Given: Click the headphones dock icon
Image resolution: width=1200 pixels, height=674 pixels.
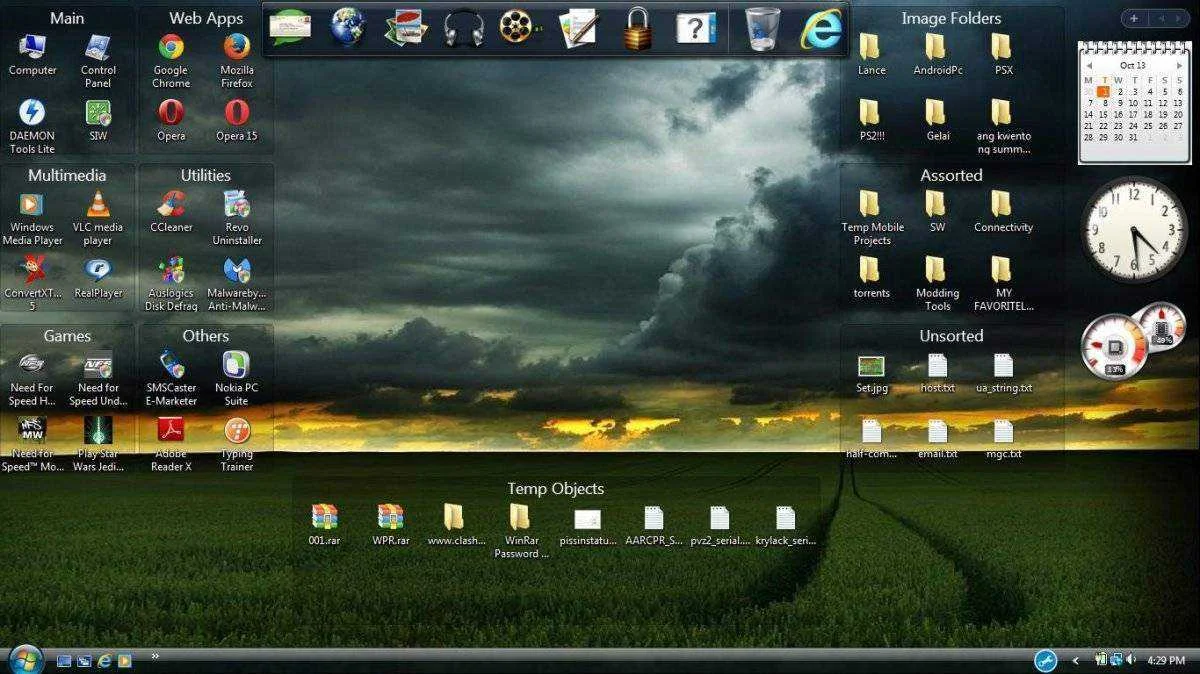Looking at the screenshot, I should point(464,27).
